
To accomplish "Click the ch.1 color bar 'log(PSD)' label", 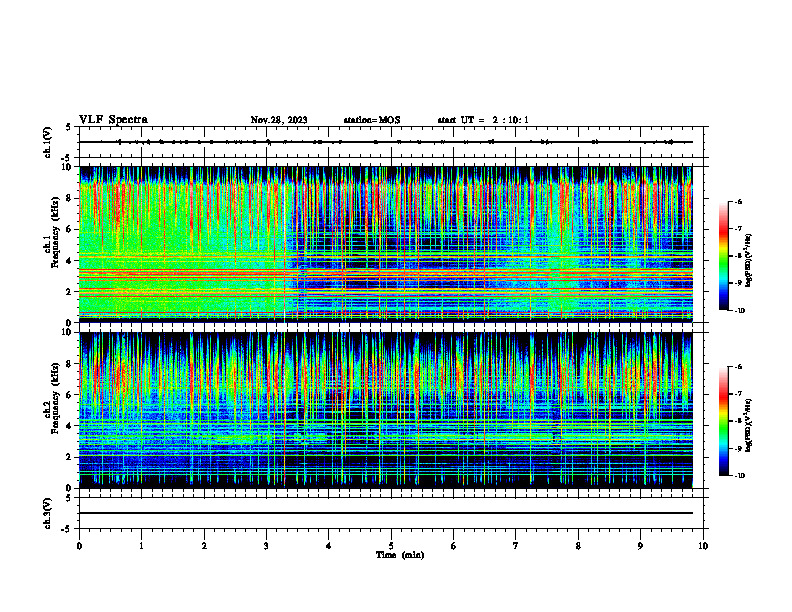I will 749,261.
